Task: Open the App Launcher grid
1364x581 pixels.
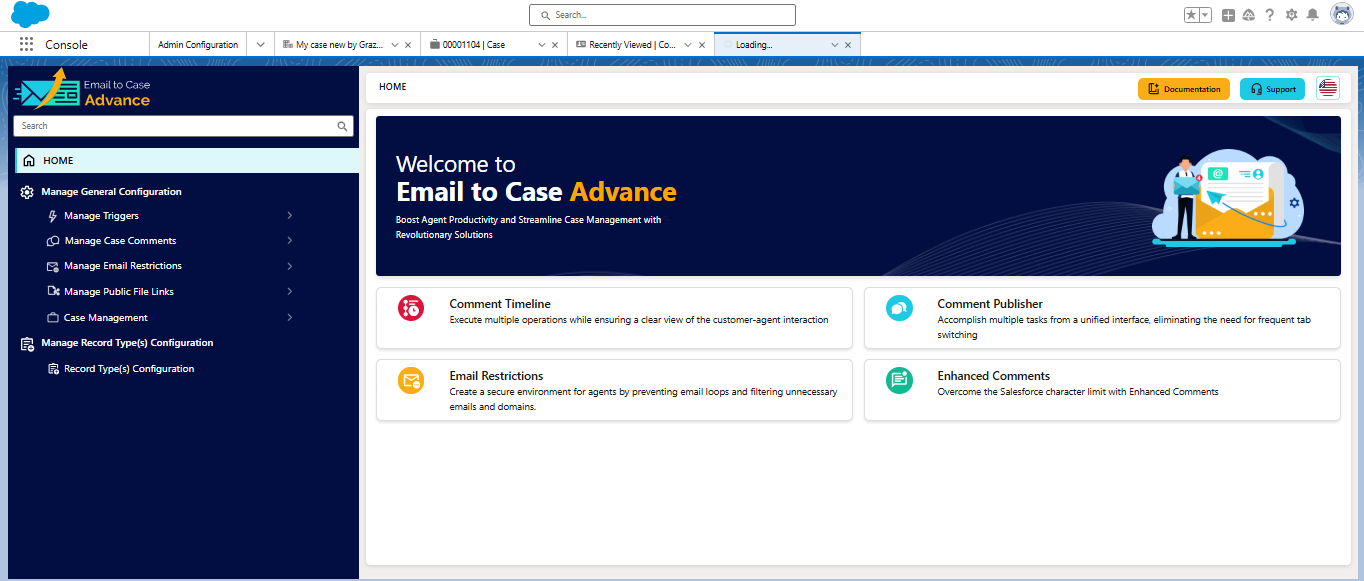Action: click(26, 44)
